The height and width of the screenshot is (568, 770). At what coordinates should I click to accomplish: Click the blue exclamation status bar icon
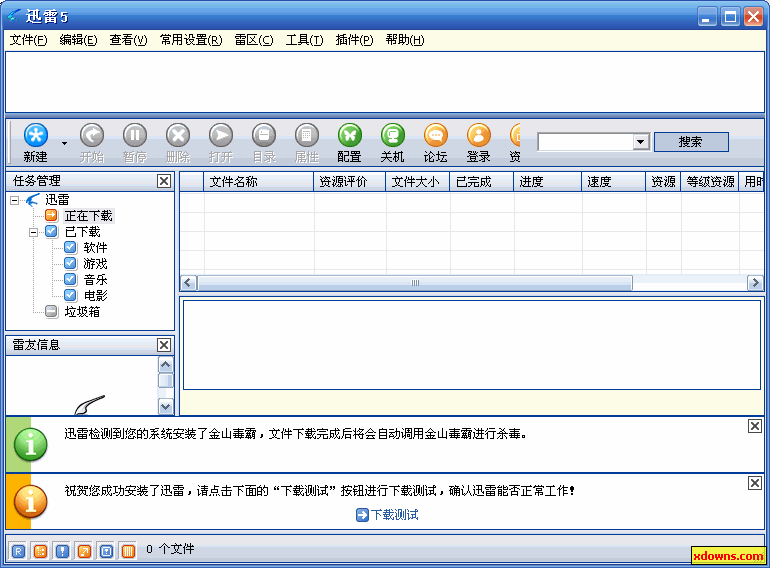(x=62, y=551)
